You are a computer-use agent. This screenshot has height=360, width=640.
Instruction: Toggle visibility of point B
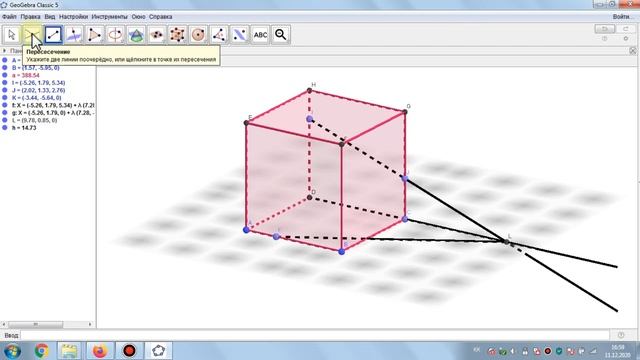(x=5, y=68)
